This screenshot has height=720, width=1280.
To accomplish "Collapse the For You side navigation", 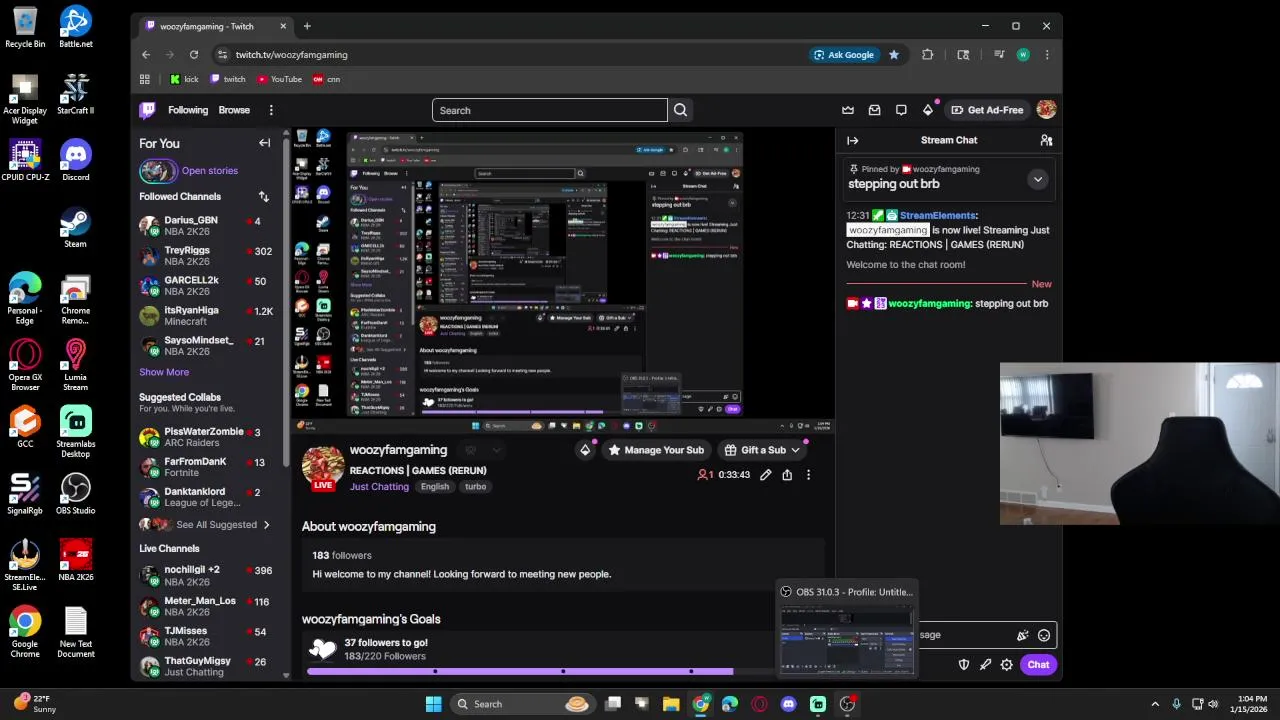I will pos(265,143).
